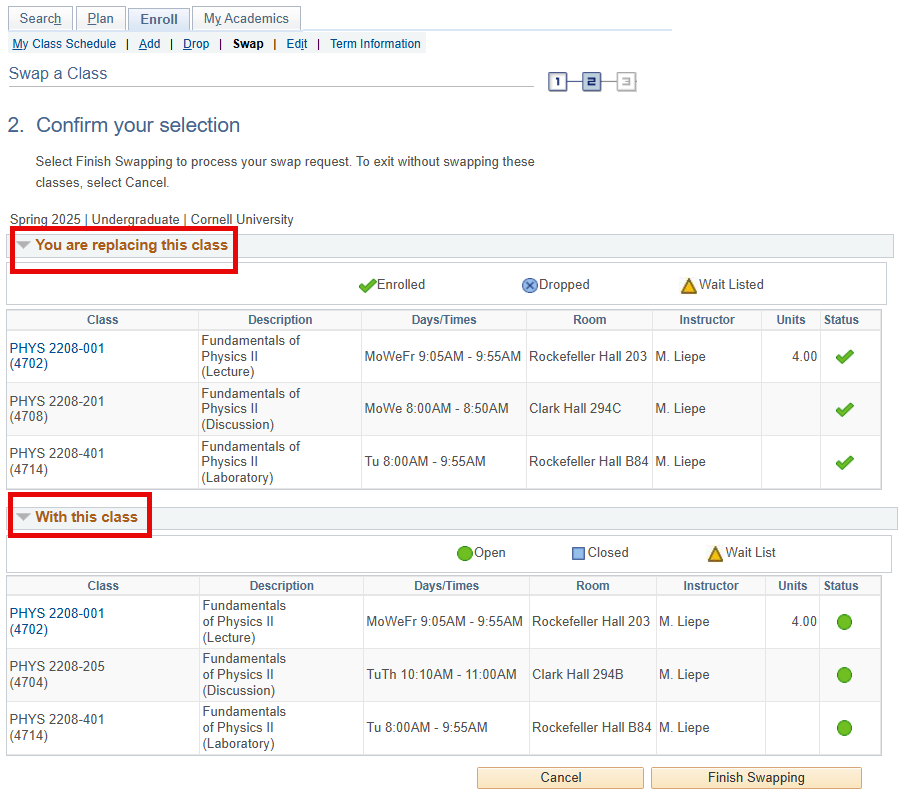The width and height of the screenshot is (905, 810).
Task: Click the Open green circle legend icon
Action: tap(464, 553)
